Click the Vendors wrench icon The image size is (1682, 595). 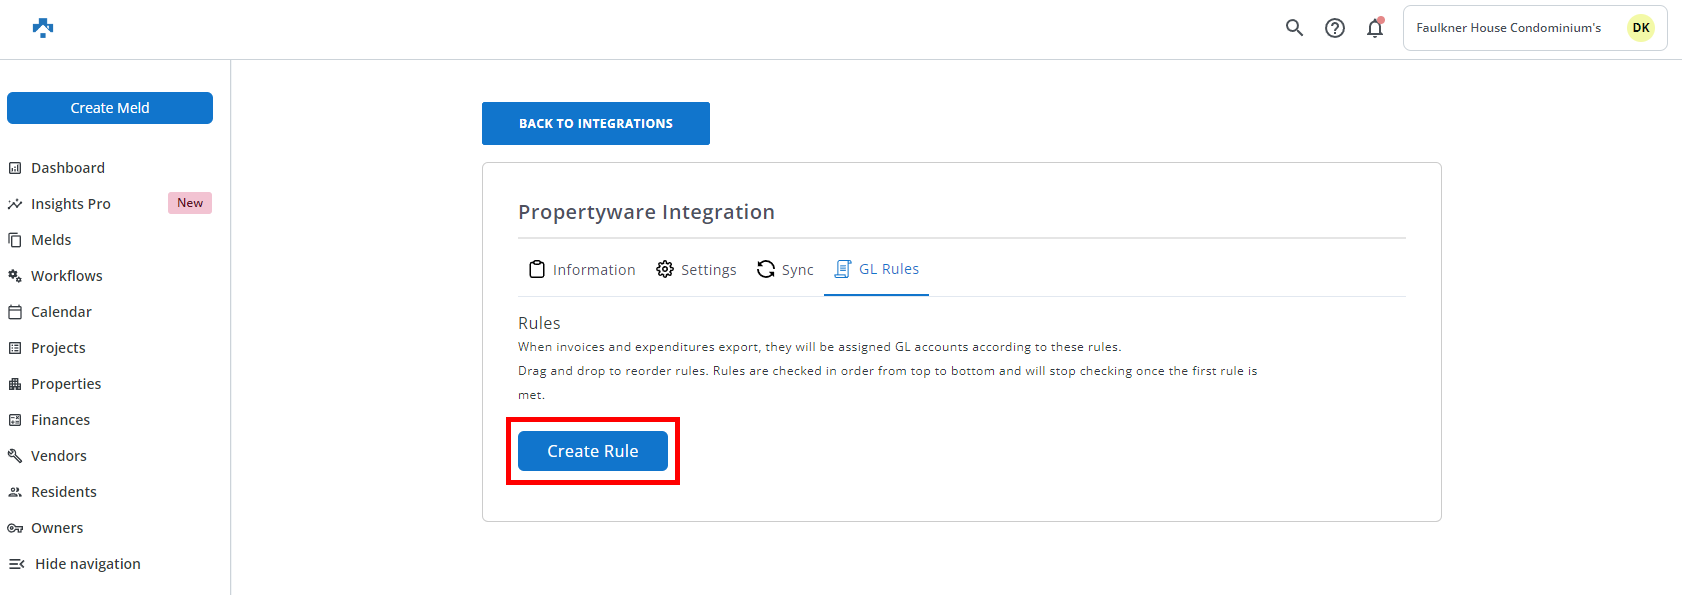pyautogui.click(x=15, y=456)
